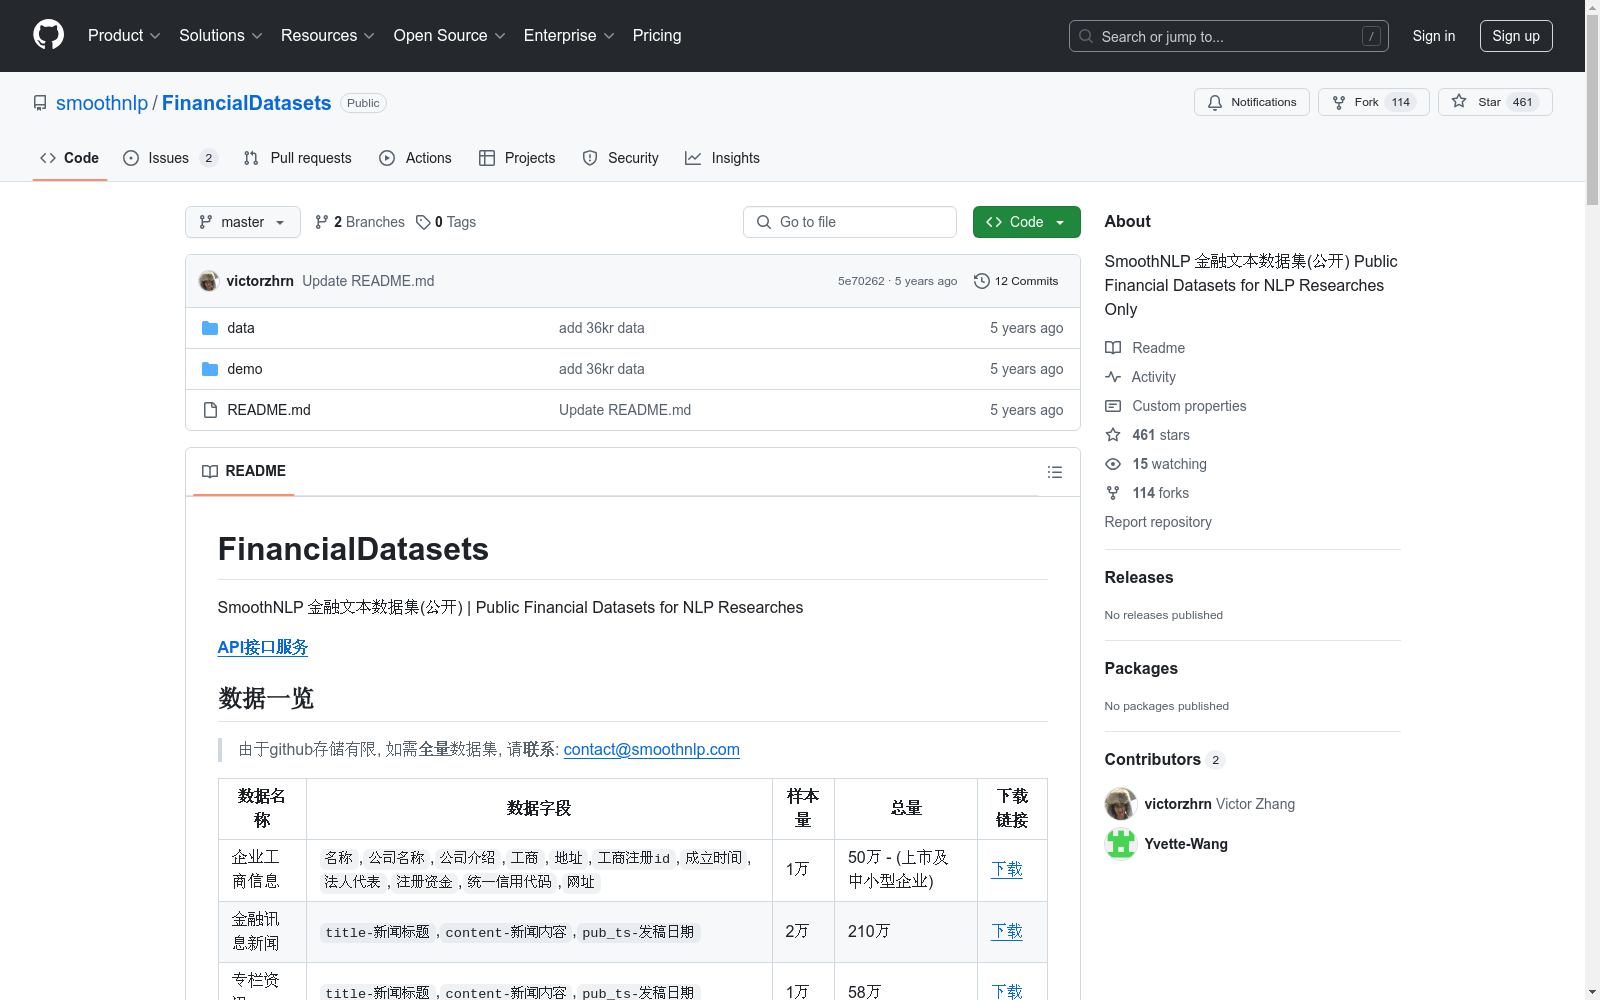Image resolution: width=1600 pixels, height=1000 pixels.
Task: Click victorzhrn avatar in commit bar
Action: [x=209, y=281]
